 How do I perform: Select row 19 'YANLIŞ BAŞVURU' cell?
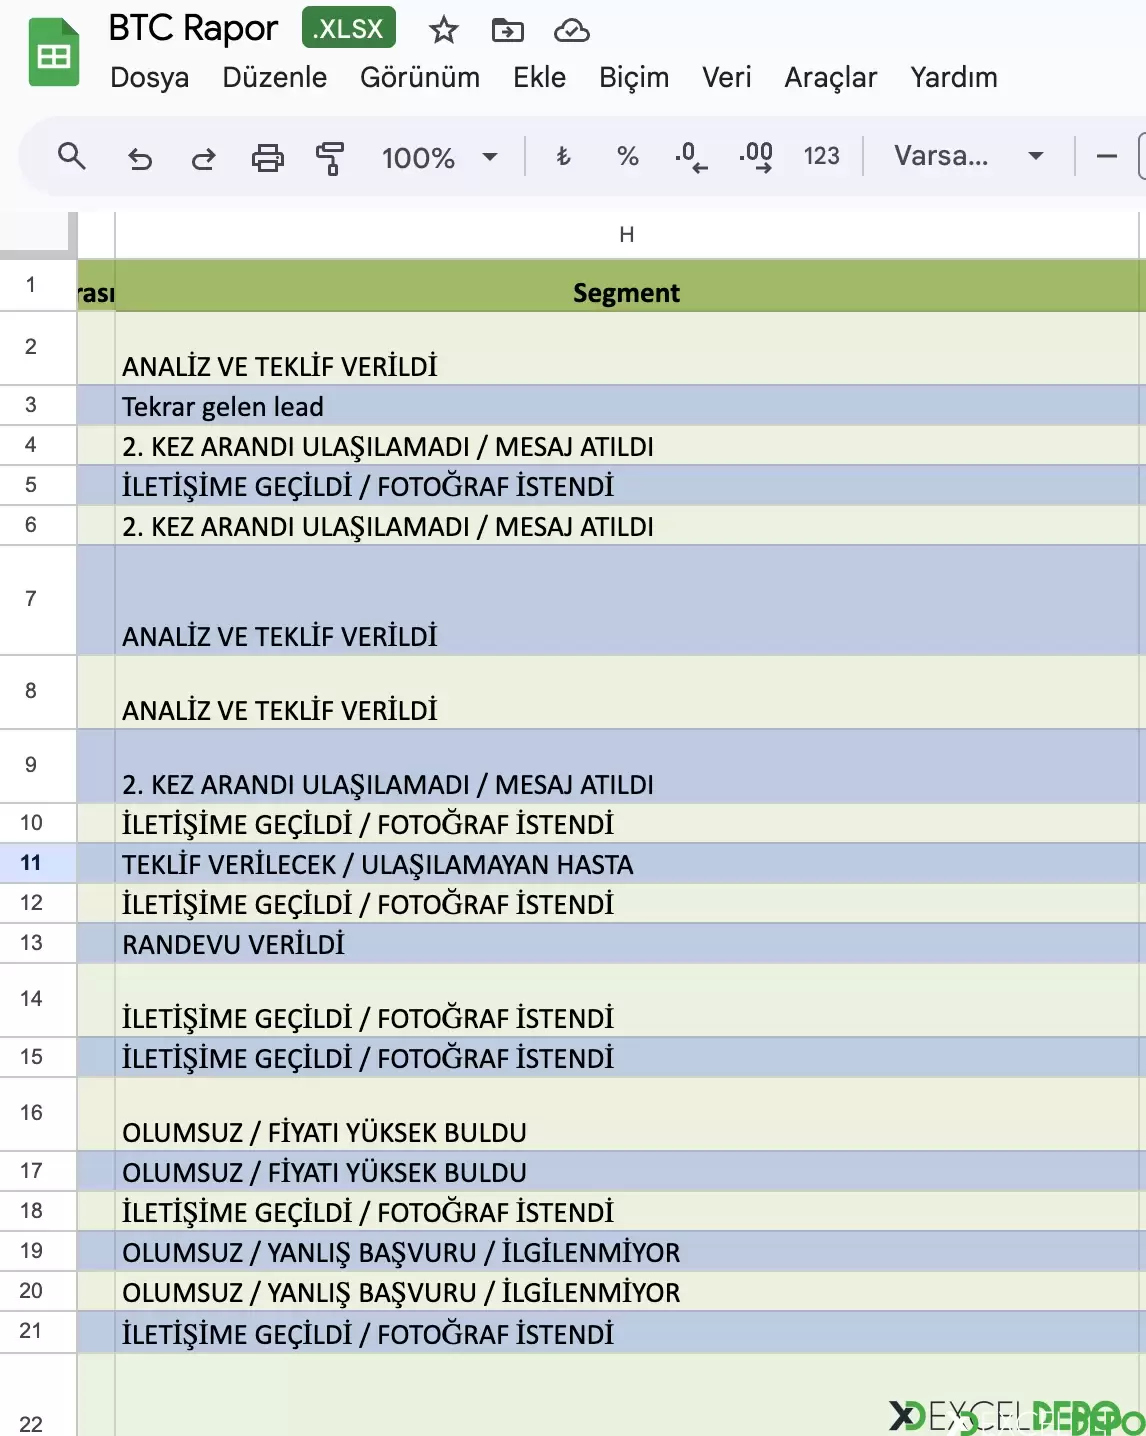[627, 1252]
